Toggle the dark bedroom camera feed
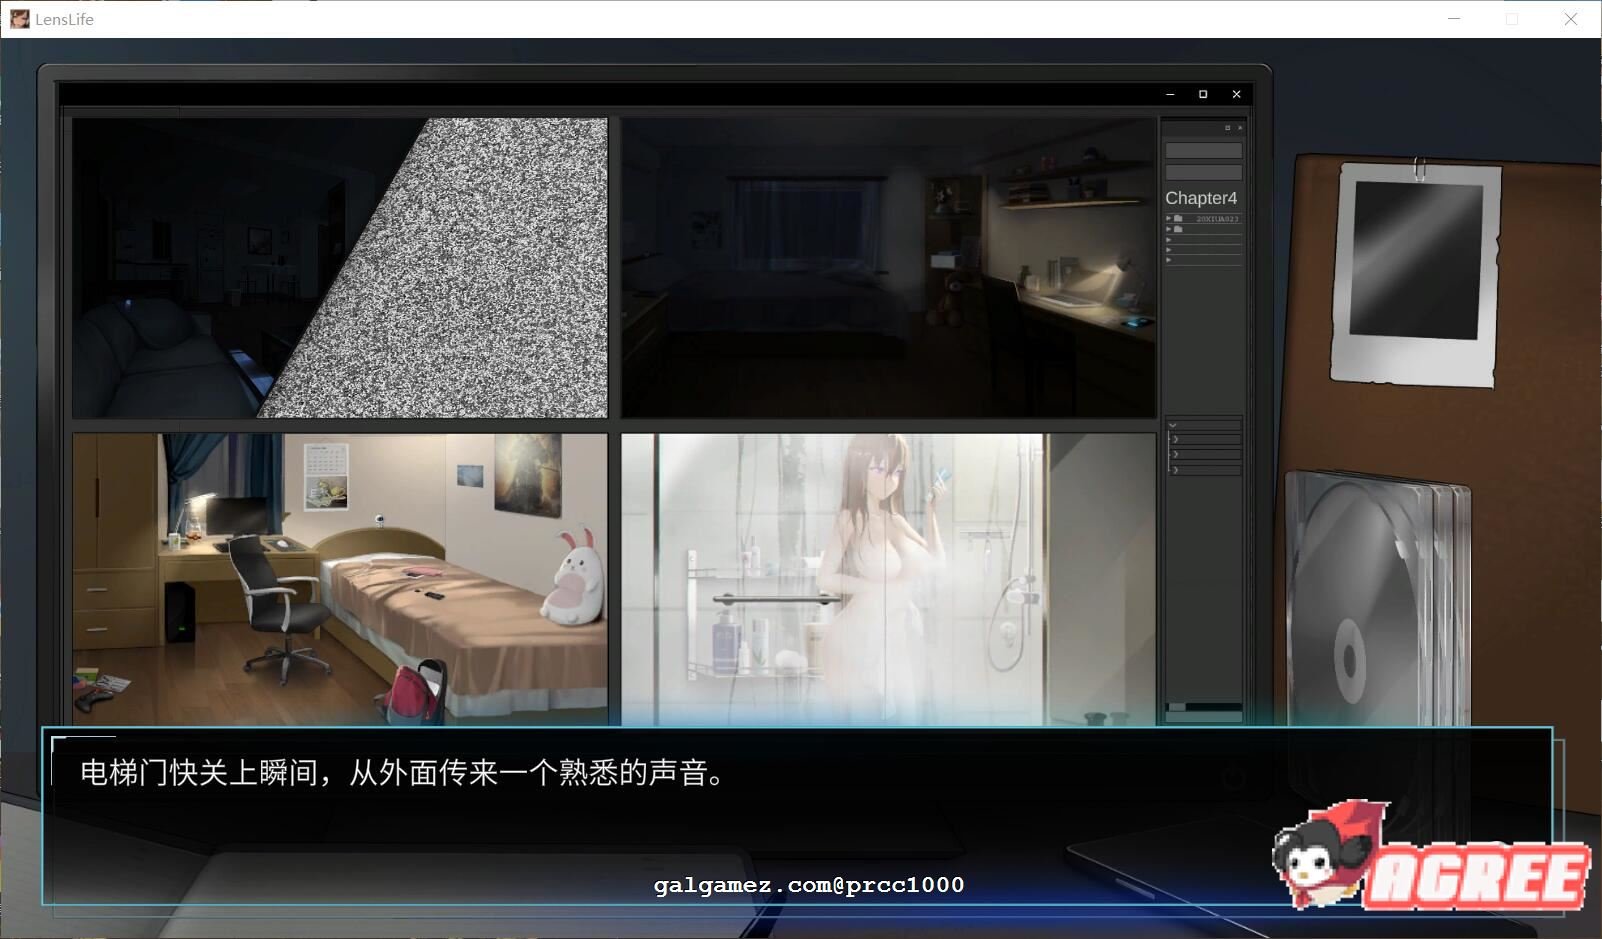 [887, 267]
